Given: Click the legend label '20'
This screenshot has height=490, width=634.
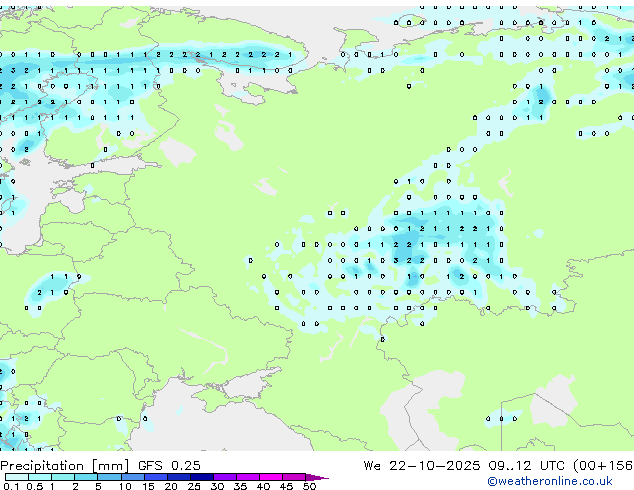Looking at the screenshot, I should pyautogui.click(x=171, y=486).
